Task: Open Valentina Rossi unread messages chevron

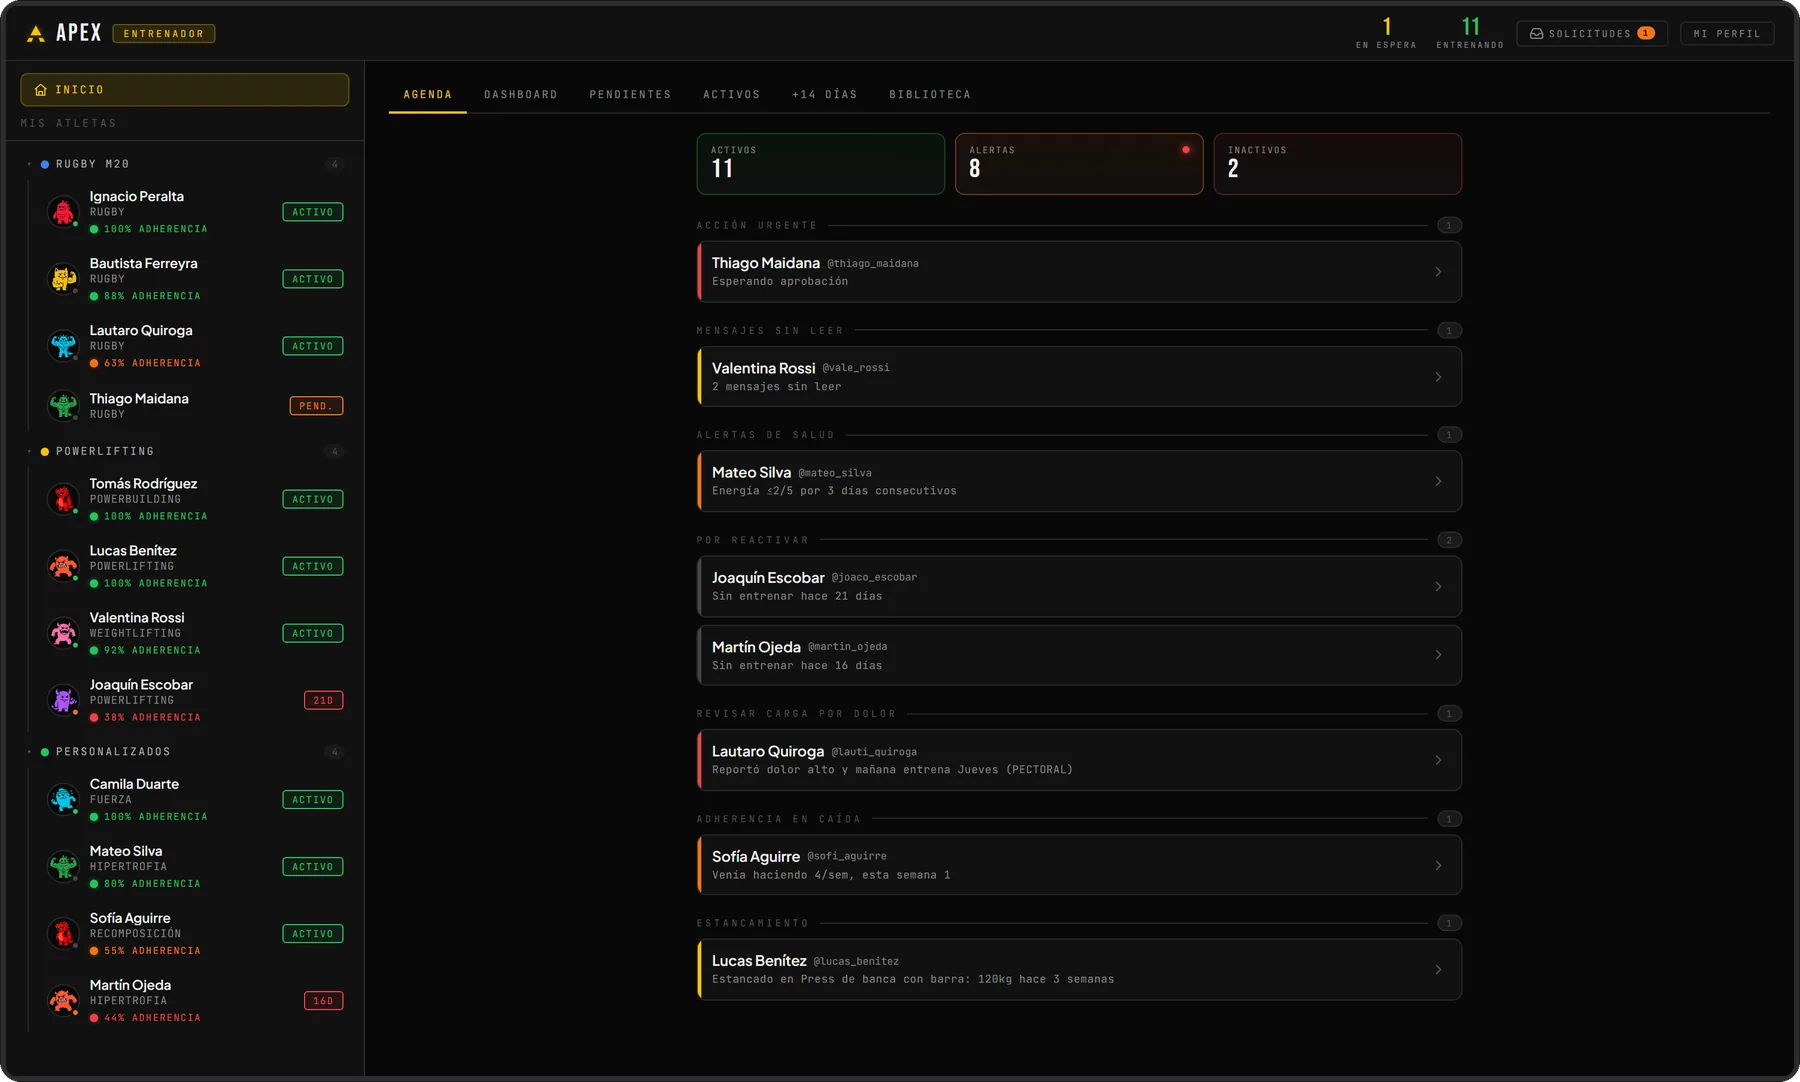Action: coord(1438,377)
